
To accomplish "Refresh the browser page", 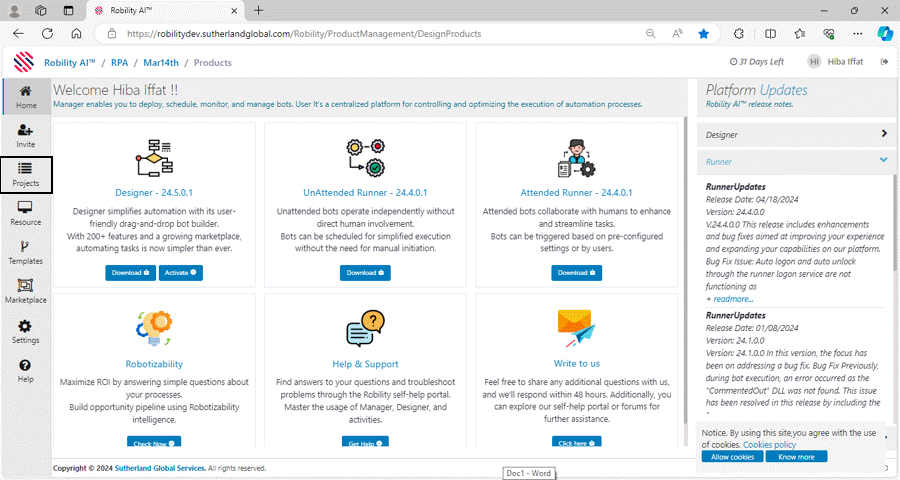I will pyautogui.click(x=48, y=33).
